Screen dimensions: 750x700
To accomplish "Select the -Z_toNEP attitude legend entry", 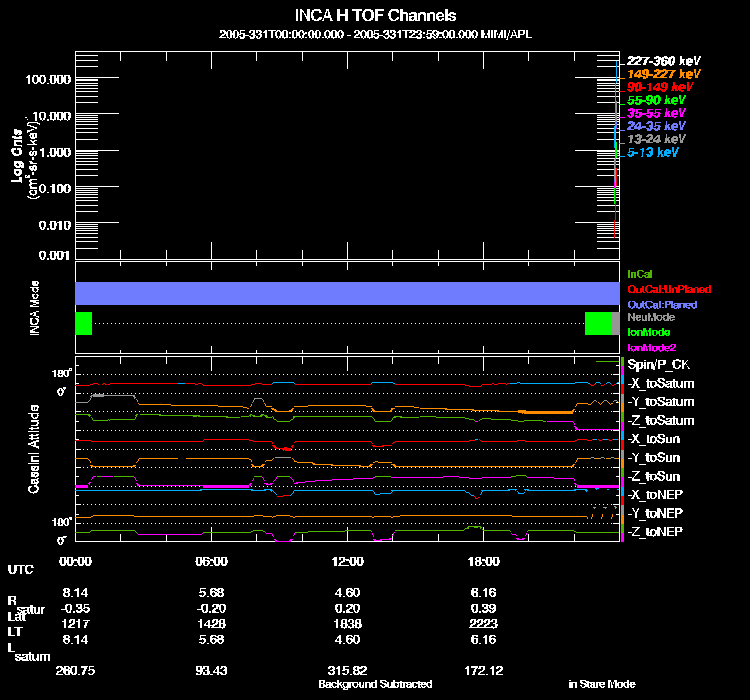I will point(656,532).
